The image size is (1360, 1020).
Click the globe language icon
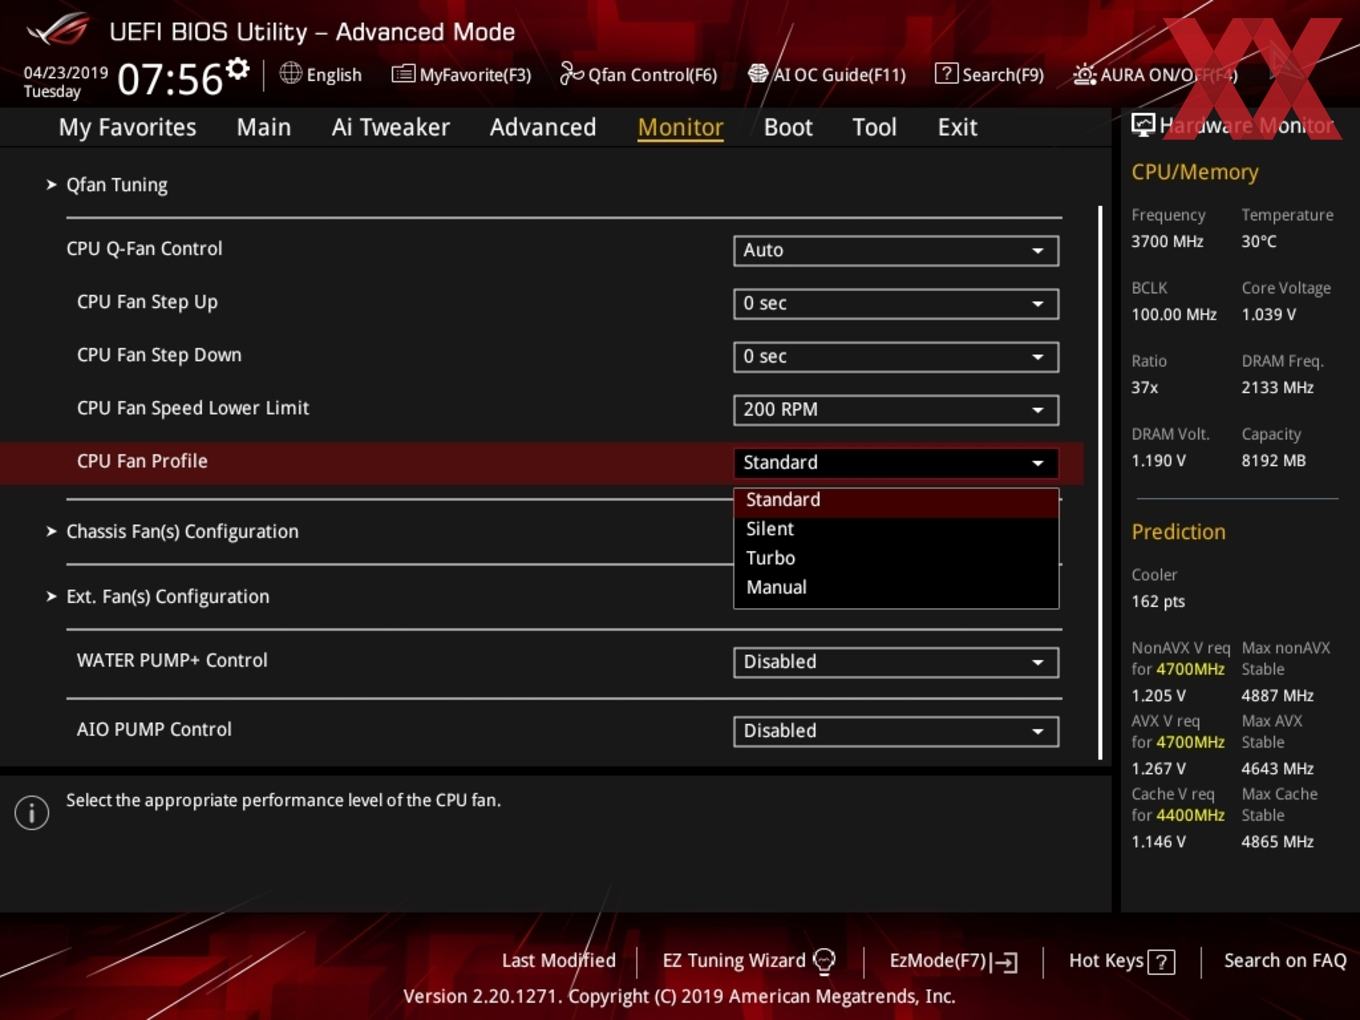290,73
